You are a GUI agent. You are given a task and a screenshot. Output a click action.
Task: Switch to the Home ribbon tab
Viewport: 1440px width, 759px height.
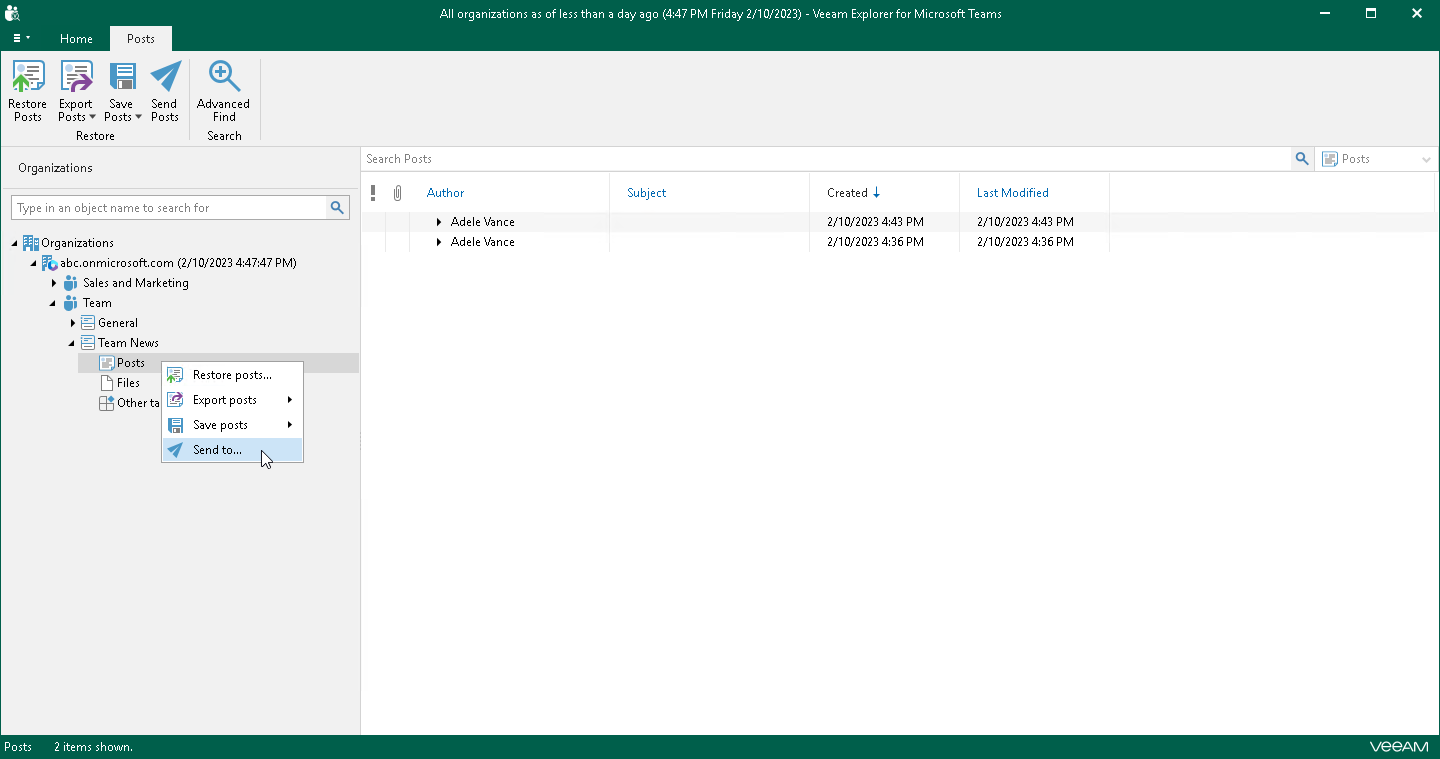click(x=76, y=39)
